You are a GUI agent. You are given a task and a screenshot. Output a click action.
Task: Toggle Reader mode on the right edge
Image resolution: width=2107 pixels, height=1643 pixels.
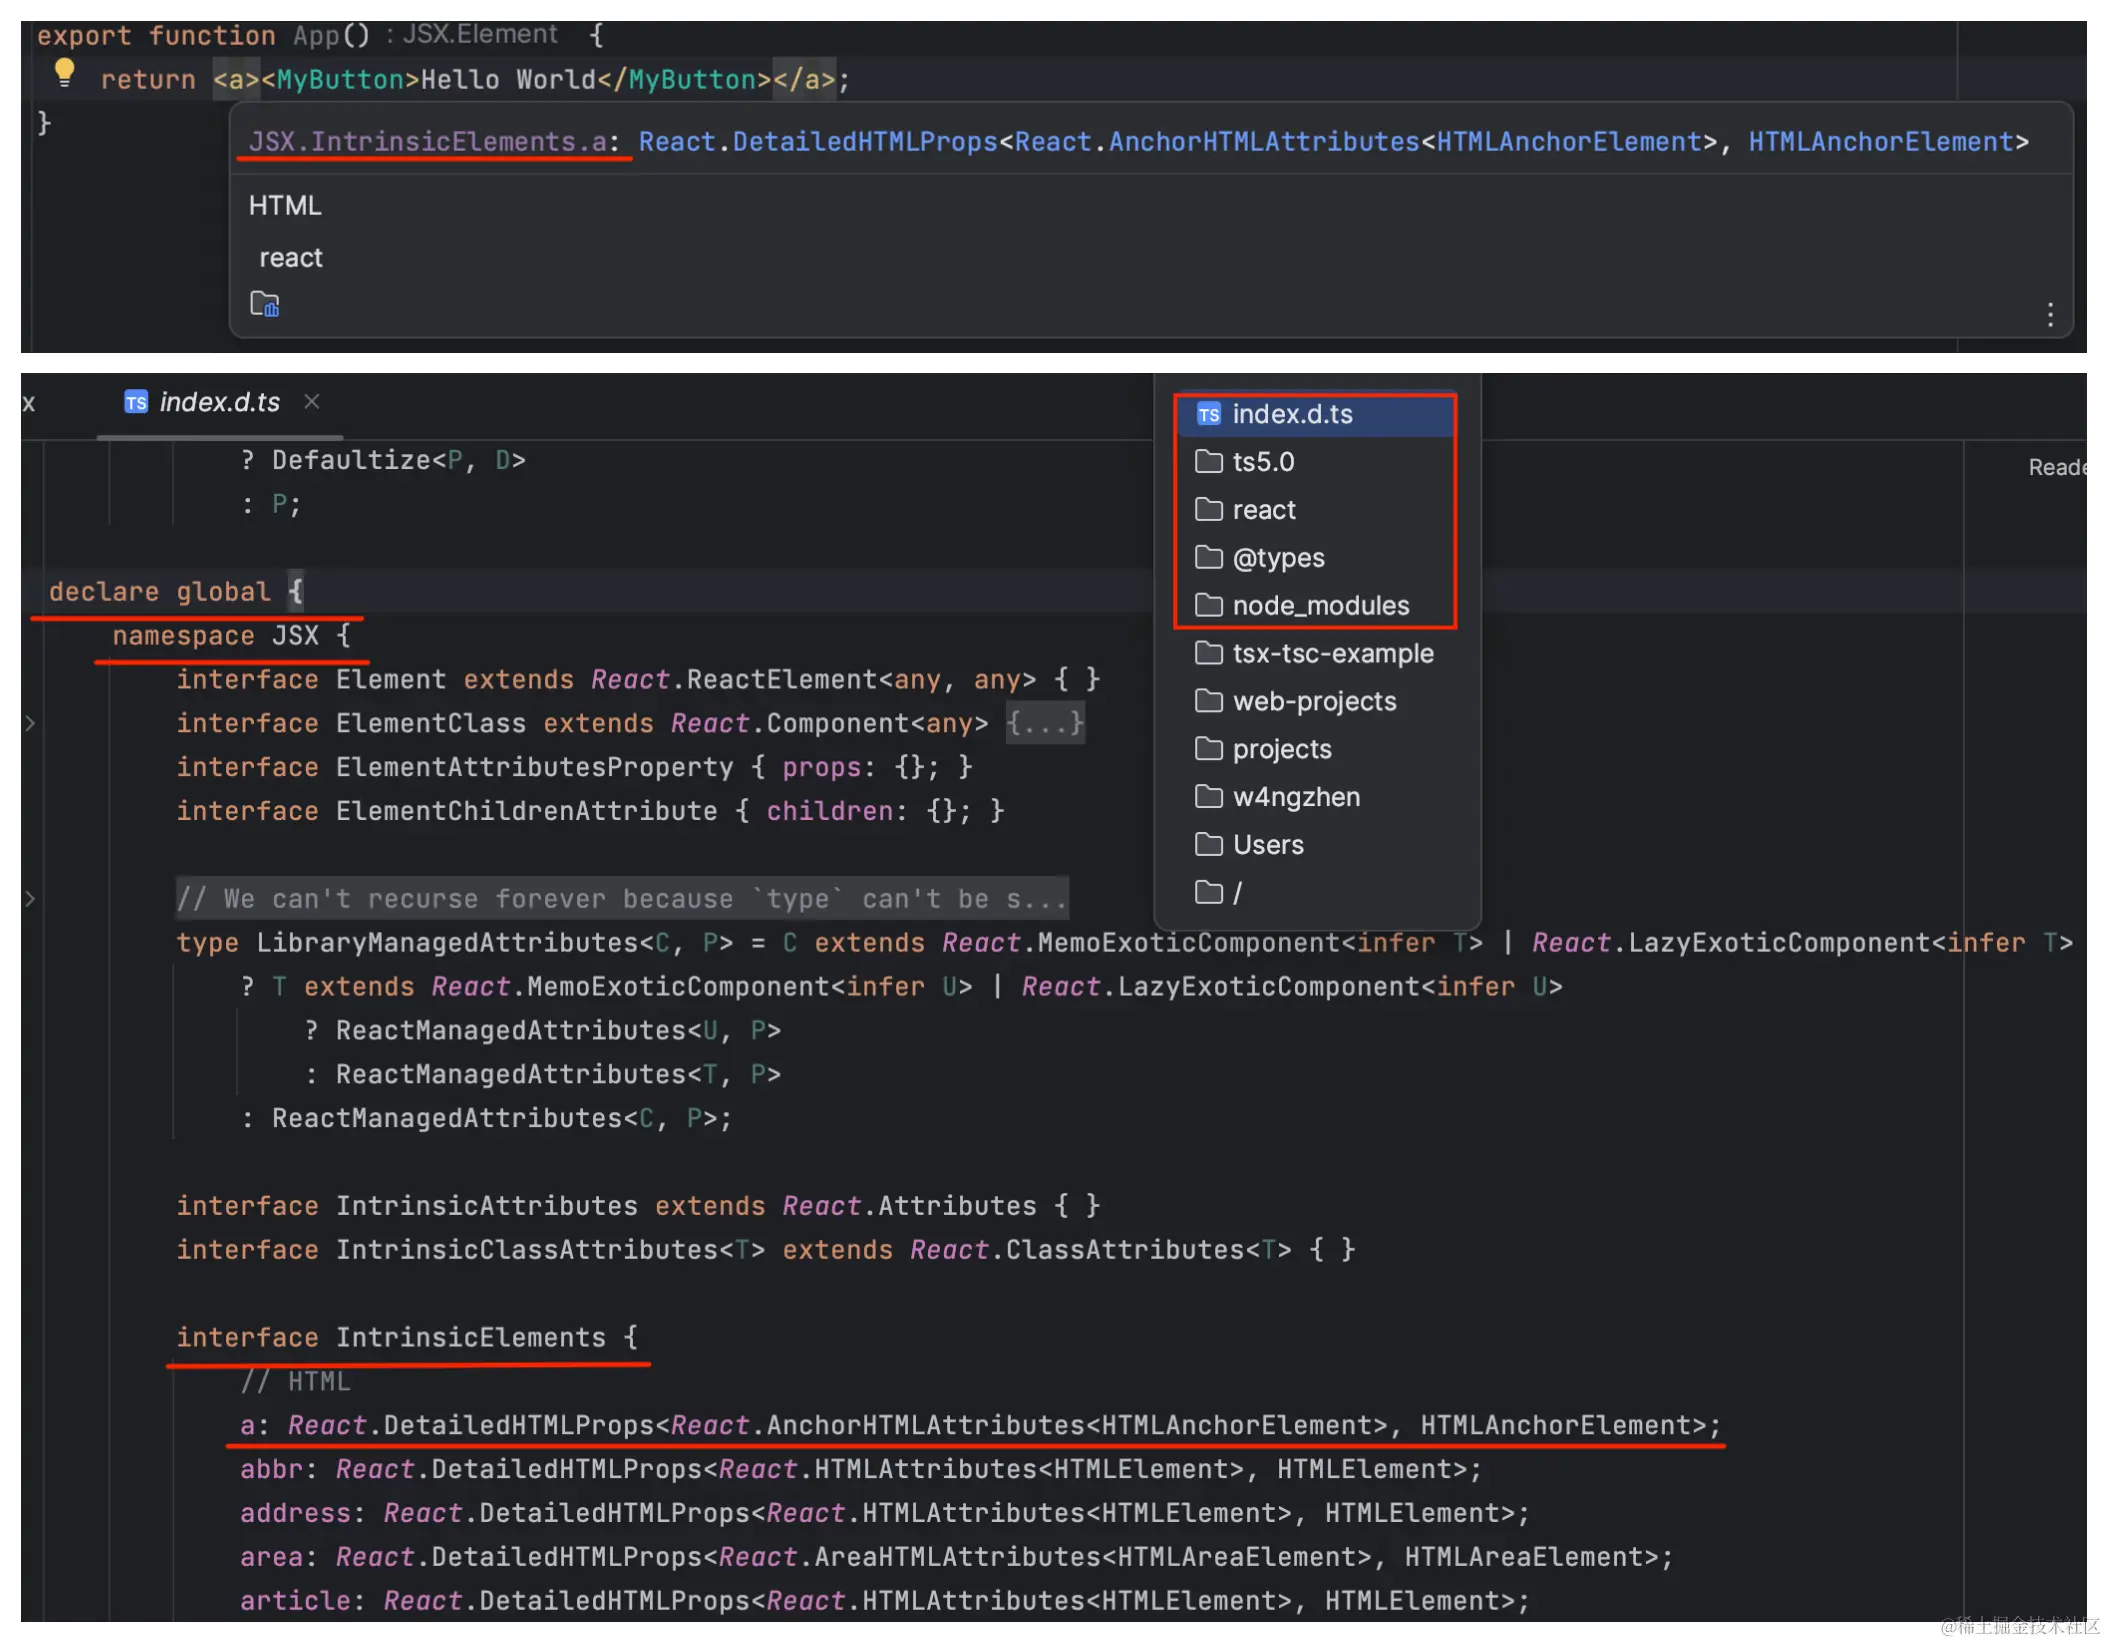[x=2057, y=466]
